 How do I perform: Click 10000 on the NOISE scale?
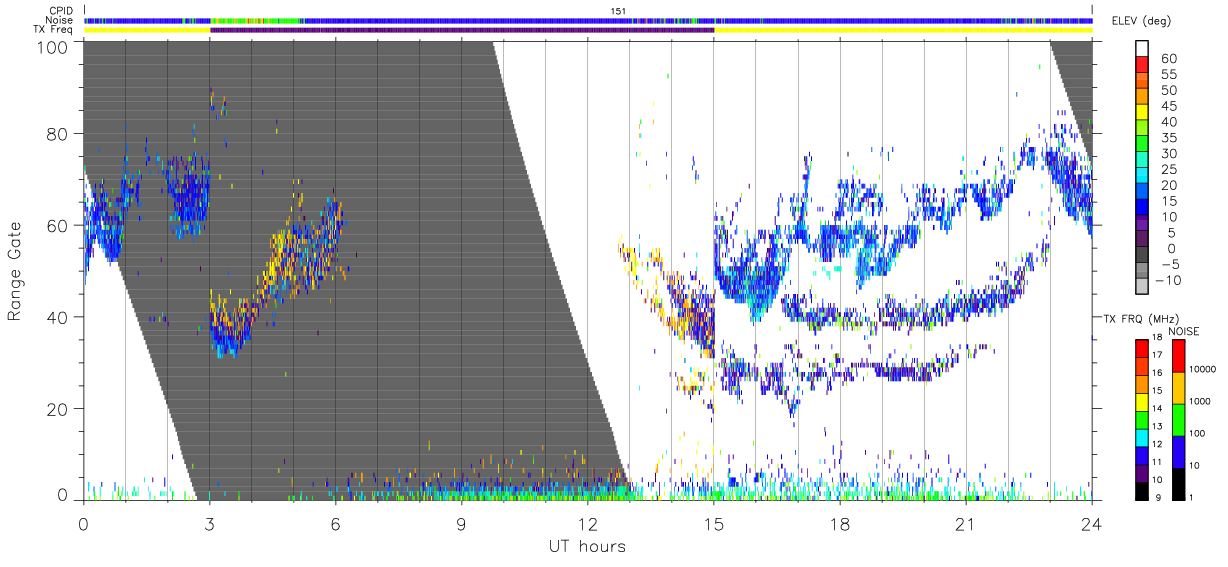click(x=1202, y=369)
